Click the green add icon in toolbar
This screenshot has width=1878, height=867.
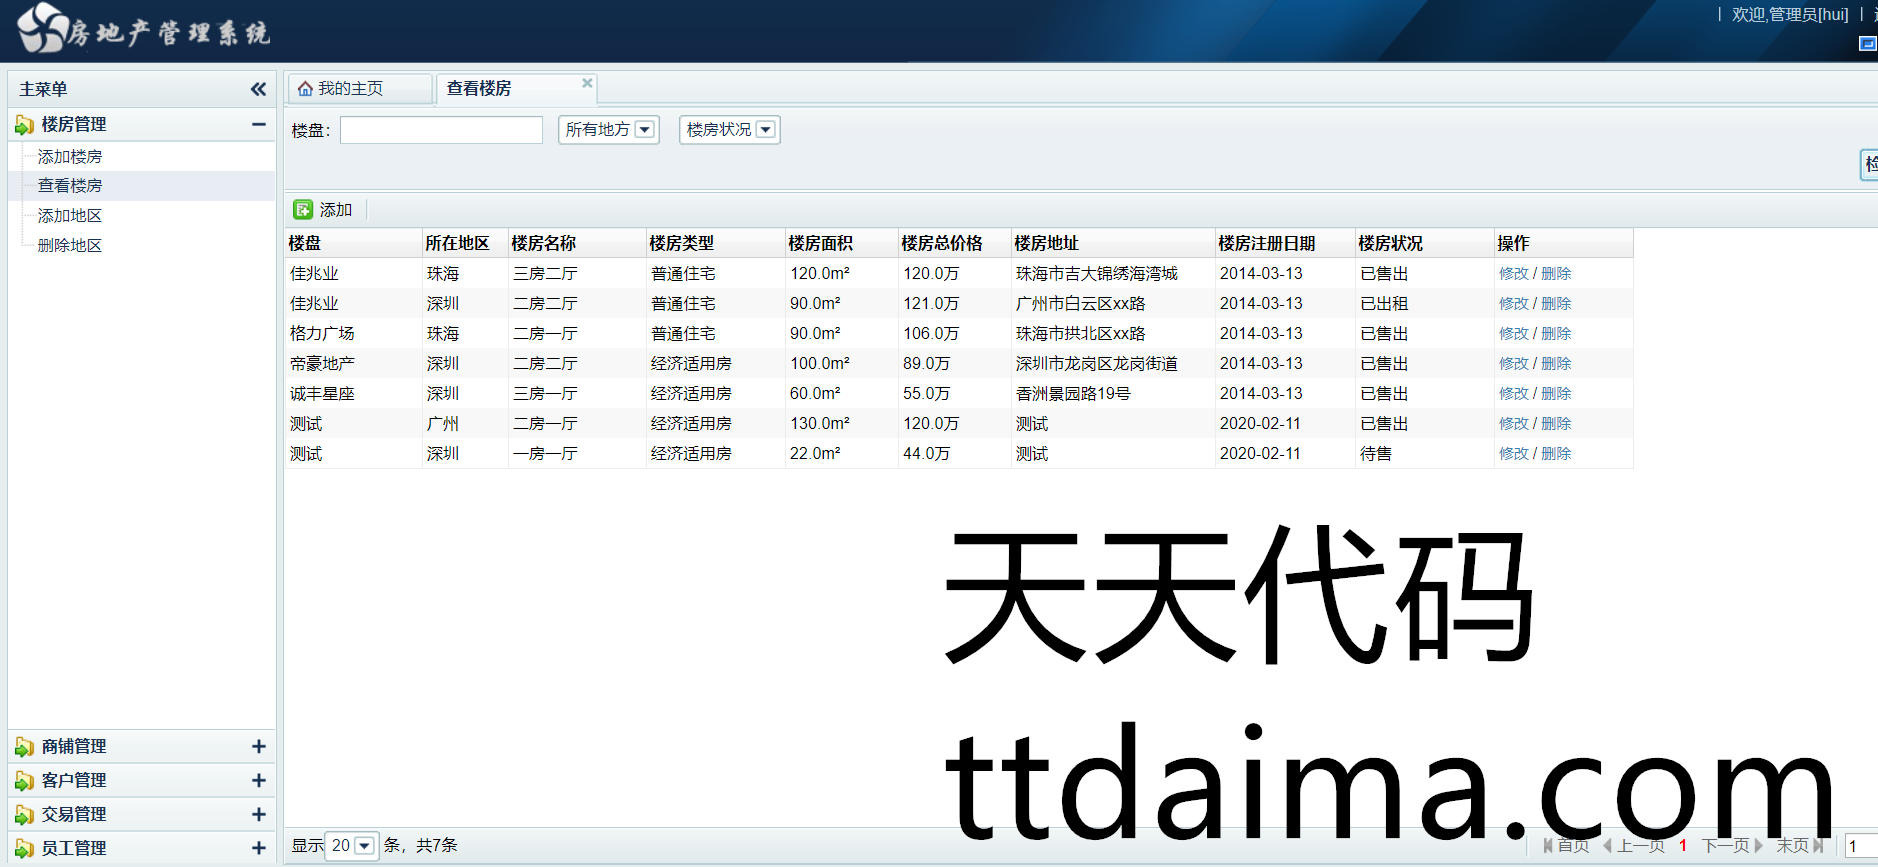pos(302,209)
